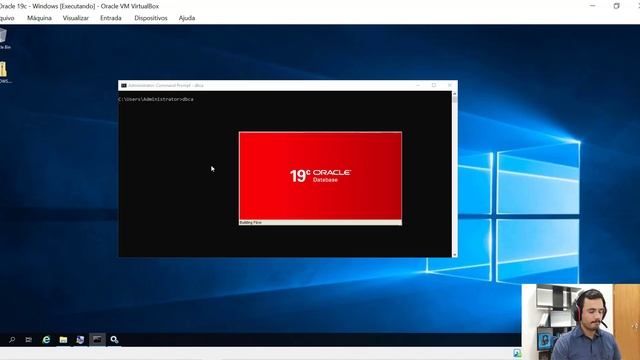Click the Command Prompt title bar text
Screen dimensions: 640x360
point(166,85)
